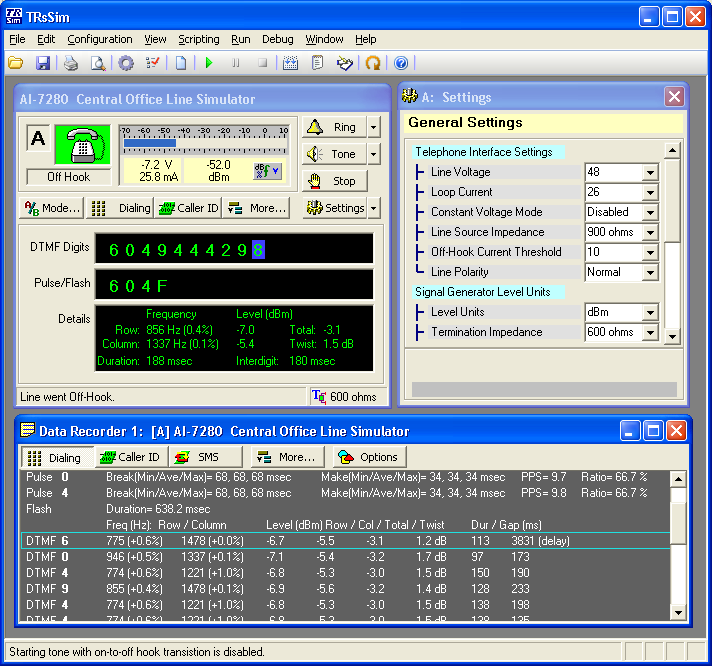Open the Data Recorder SMS tab
Image resolution: width=712 pixels, height=666 pixels.
(206, 457)
